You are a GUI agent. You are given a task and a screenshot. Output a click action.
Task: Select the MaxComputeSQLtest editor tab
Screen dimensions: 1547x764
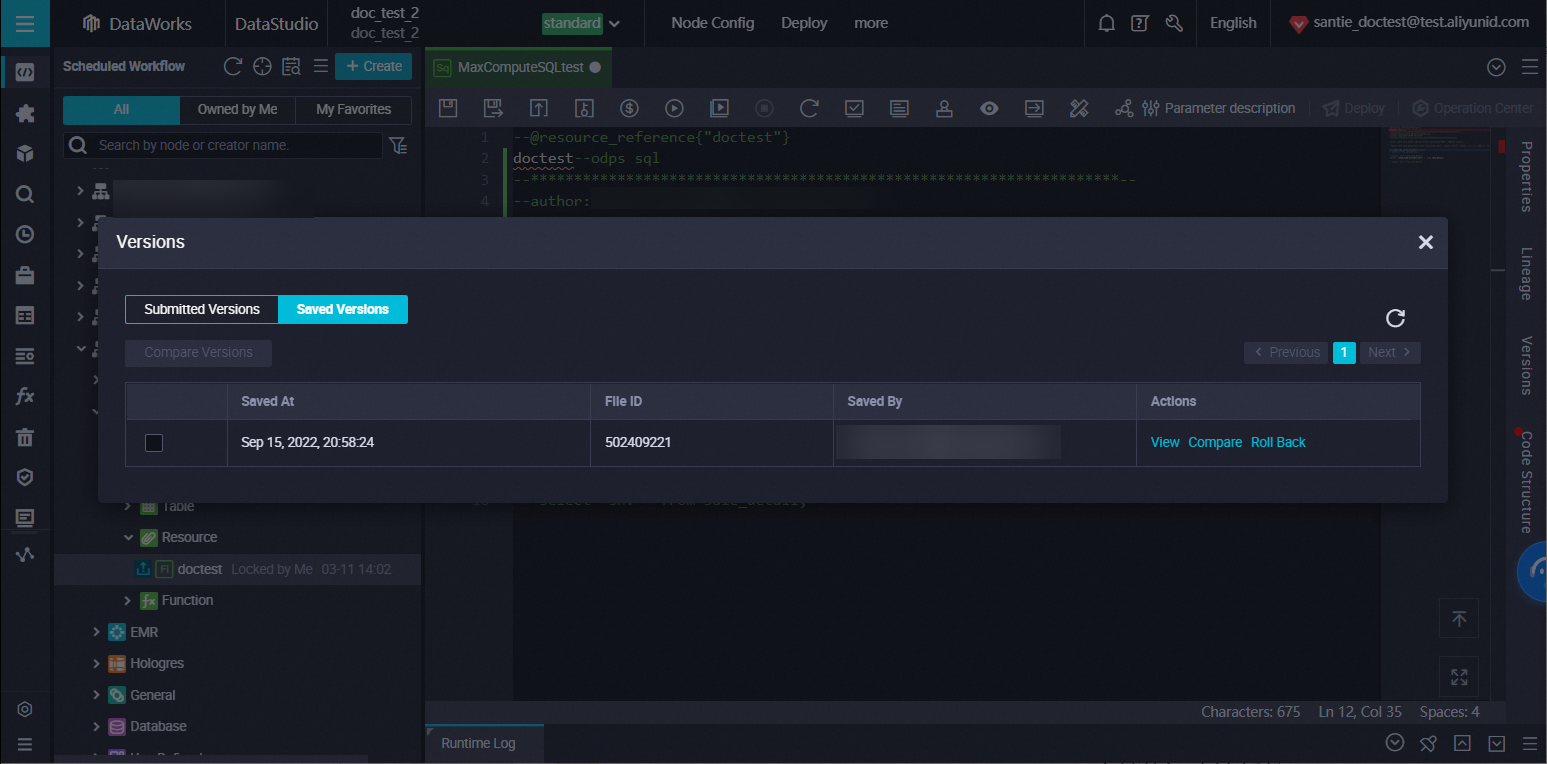tap(520, 67)
